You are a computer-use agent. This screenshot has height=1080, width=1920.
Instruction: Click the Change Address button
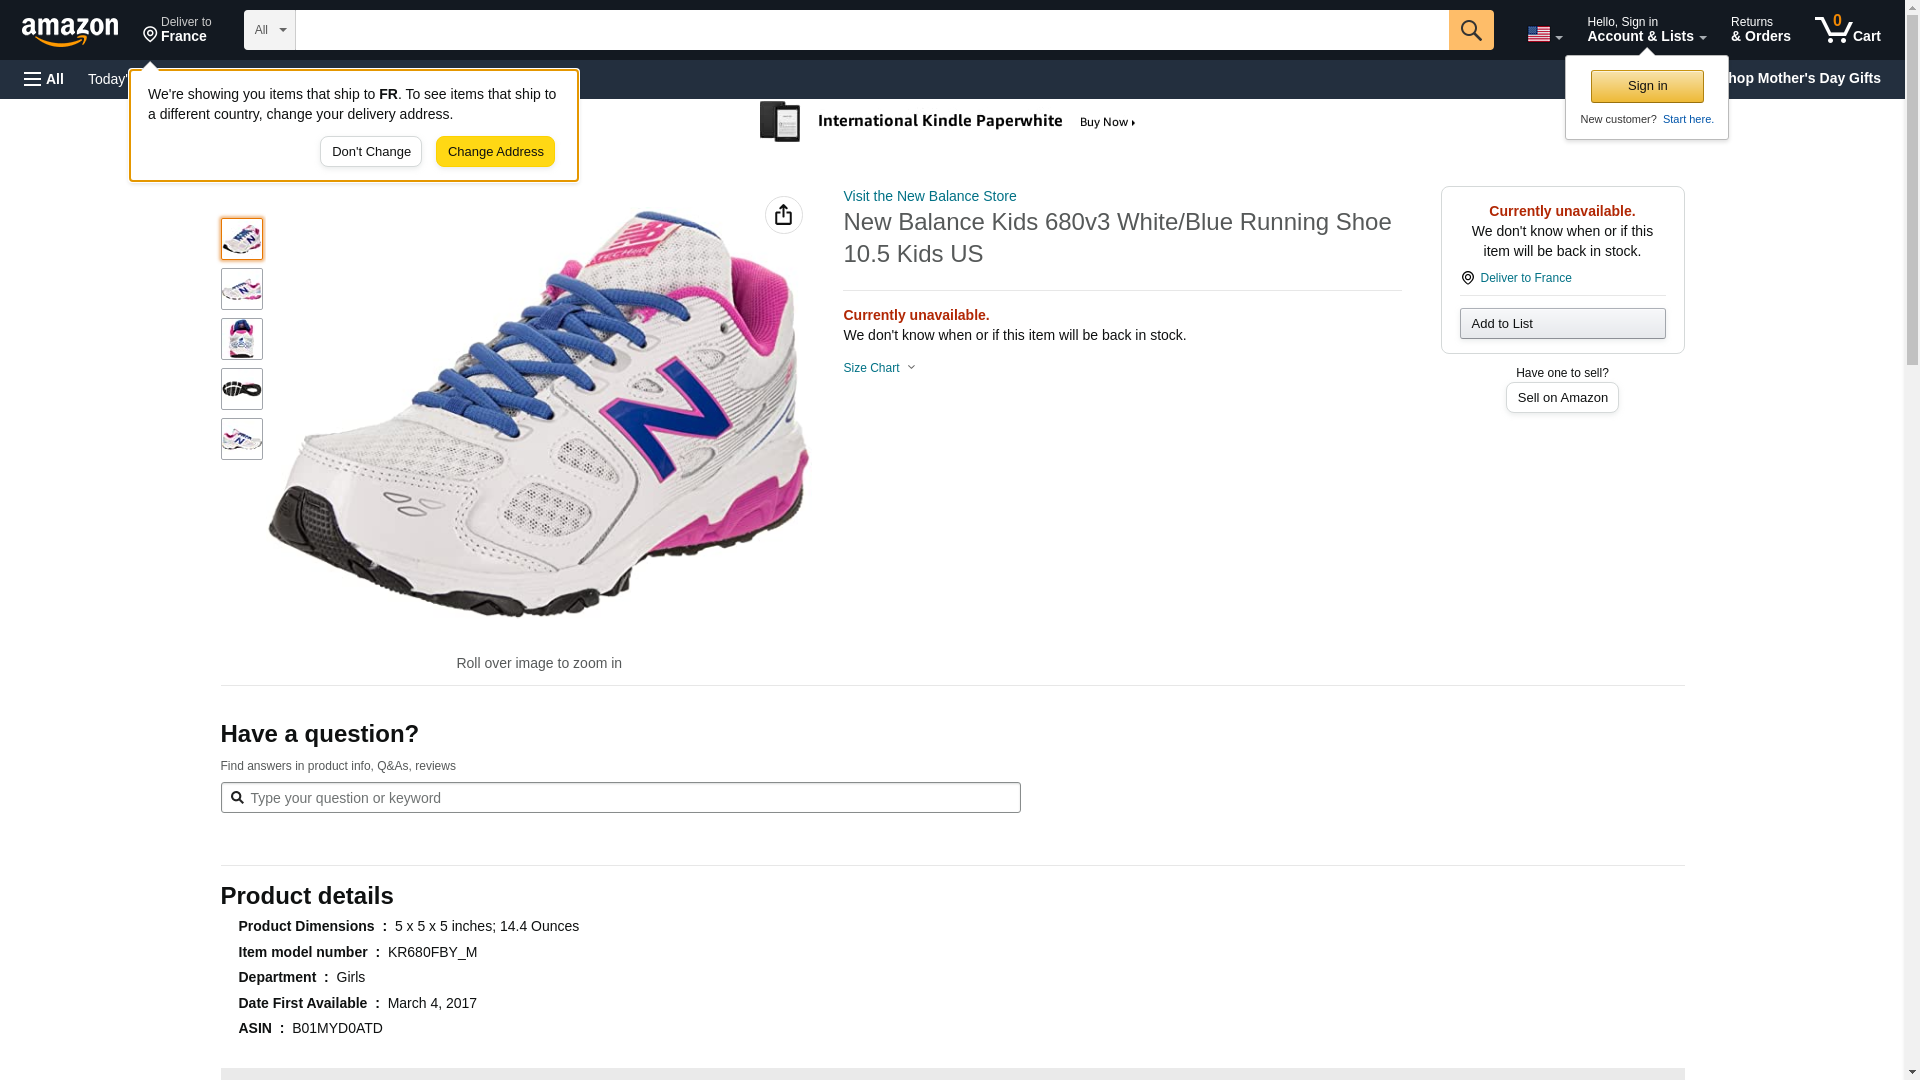coord(495,152)
